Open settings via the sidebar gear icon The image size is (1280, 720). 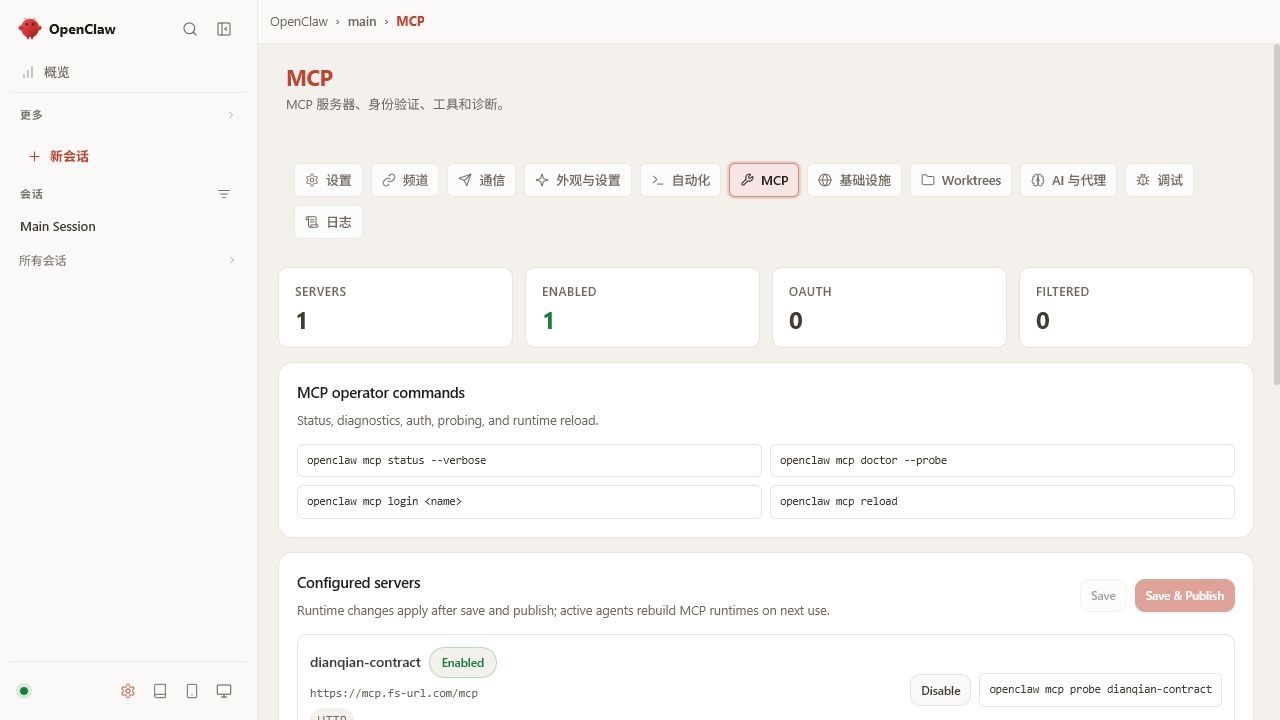click(x=128, y=691)
